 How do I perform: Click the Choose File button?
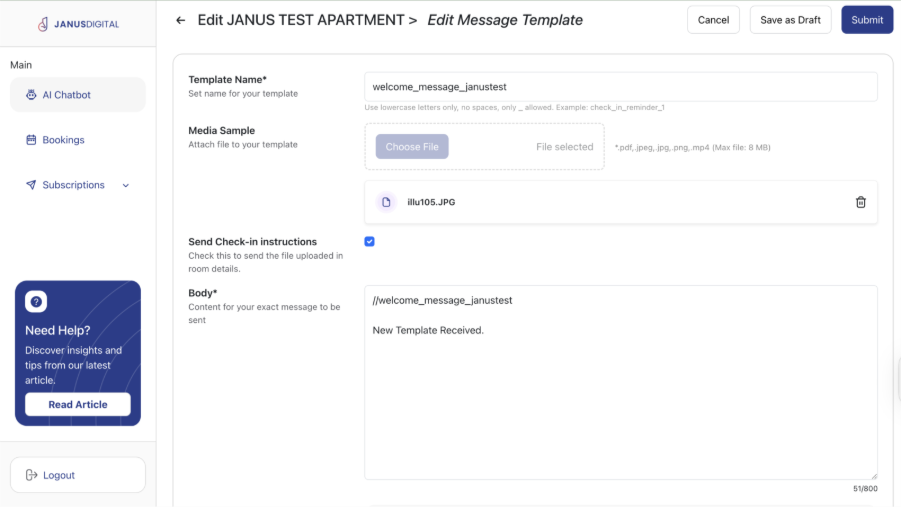click(x=412, y=147)
